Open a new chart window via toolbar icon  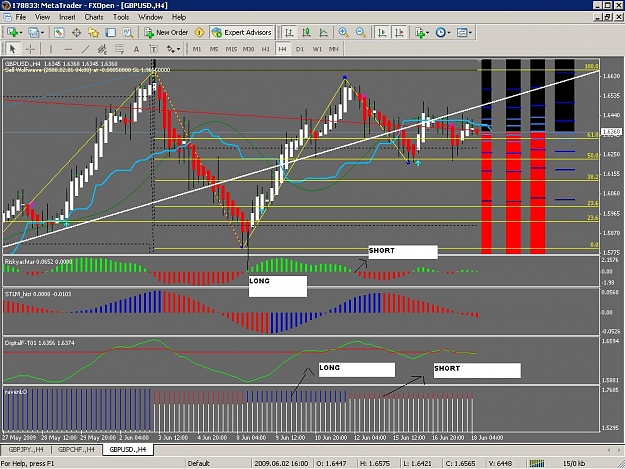pyautogui.click(x=12, y=33)
